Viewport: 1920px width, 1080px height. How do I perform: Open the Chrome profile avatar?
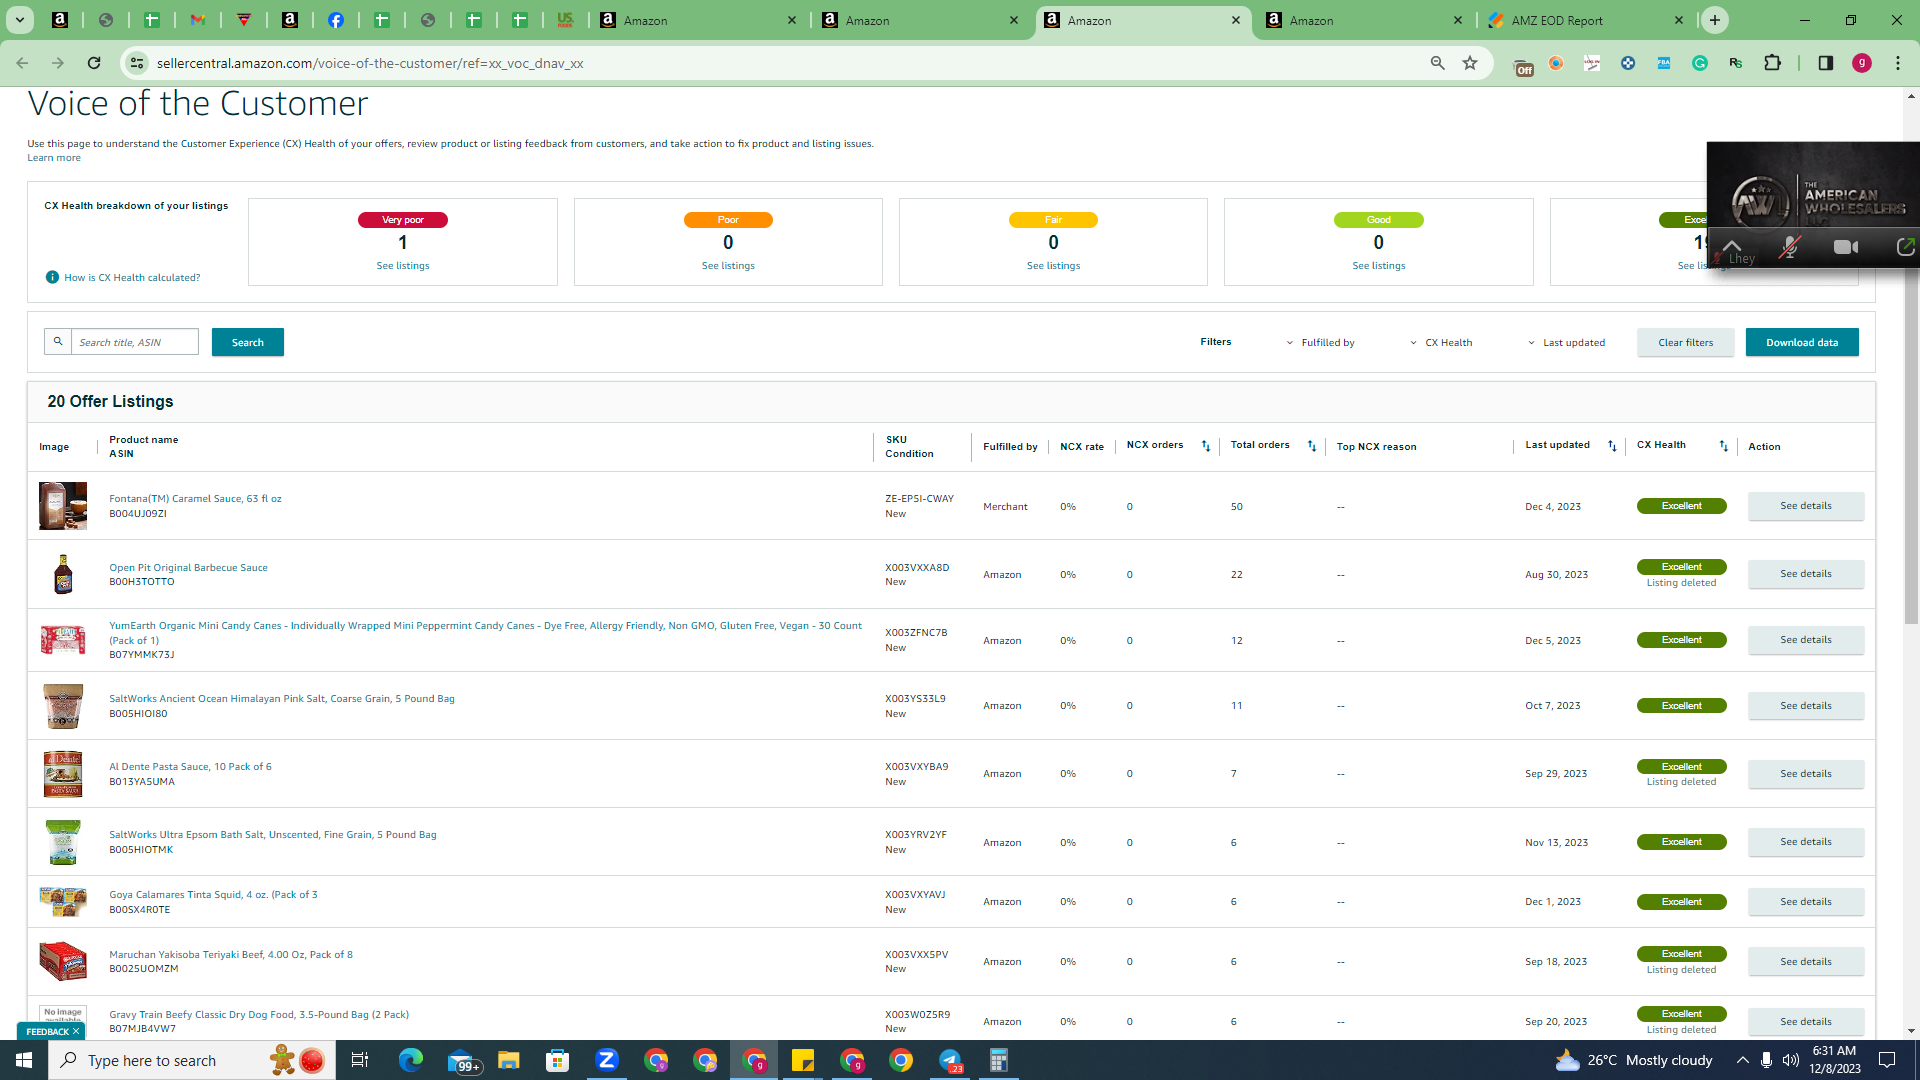point(1862,63)
